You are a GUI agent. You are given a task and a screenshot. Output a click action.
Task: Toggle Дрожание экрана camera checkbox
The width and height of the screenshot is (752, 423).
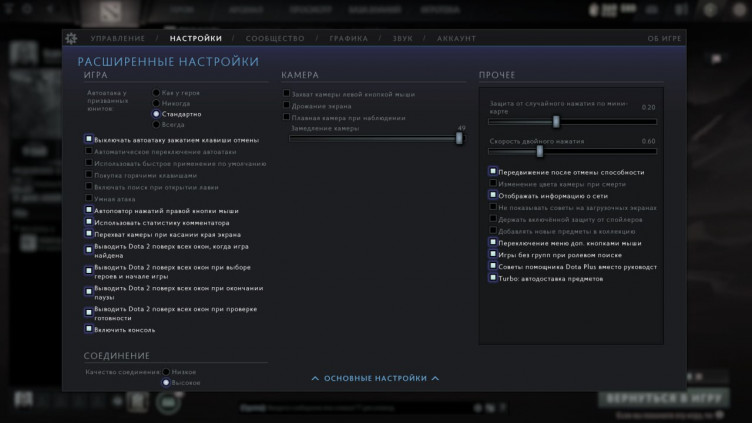(286, 105)
